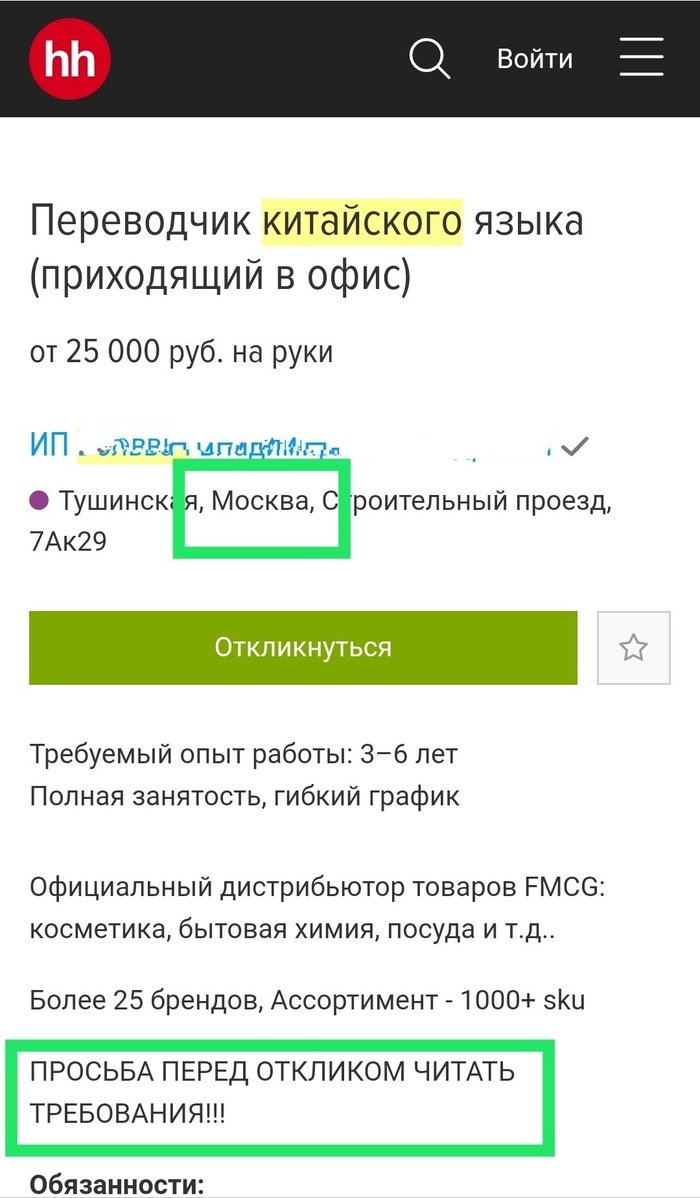Click the Откликнуться button
The image size is (700, 1198).
(x=303, y=648)
